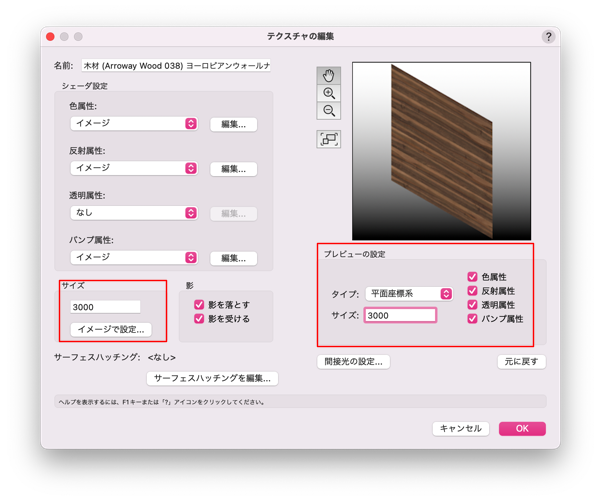Click the texture サイズ field with 3000
The image size is (600, 502).
(x=105, y=307)
